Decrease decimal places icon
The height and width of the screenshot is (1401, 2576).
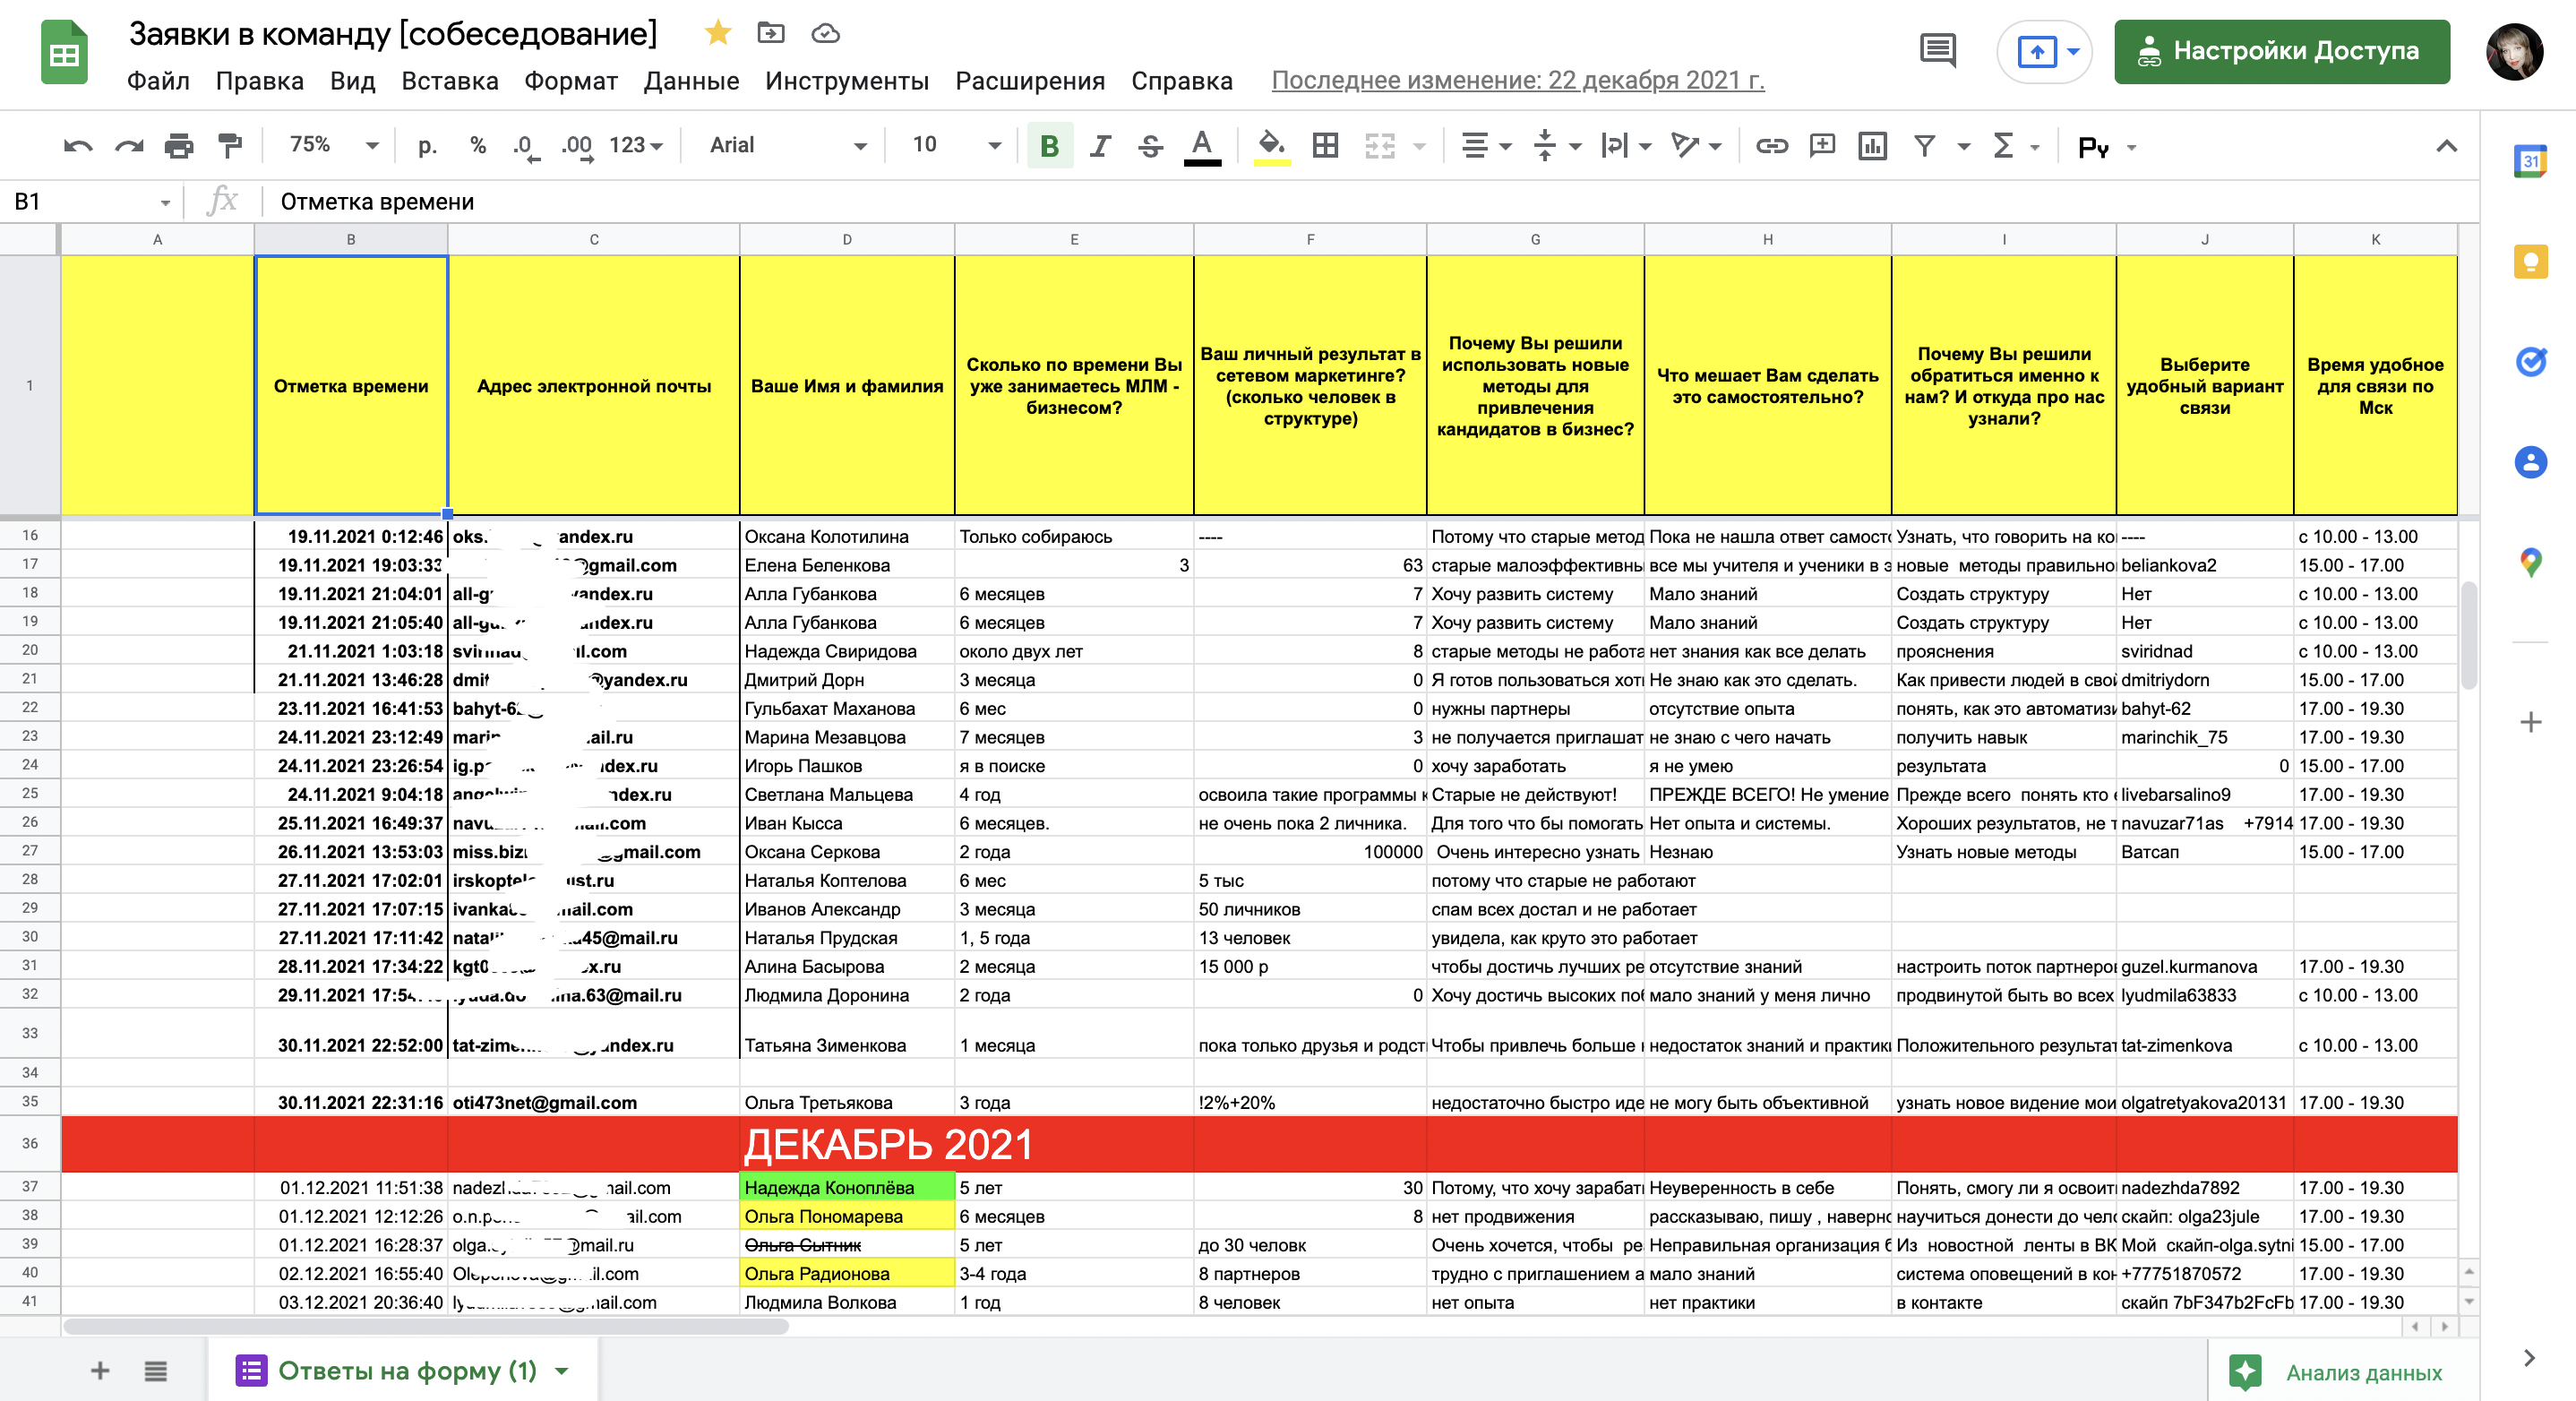(x=525, y=146)
